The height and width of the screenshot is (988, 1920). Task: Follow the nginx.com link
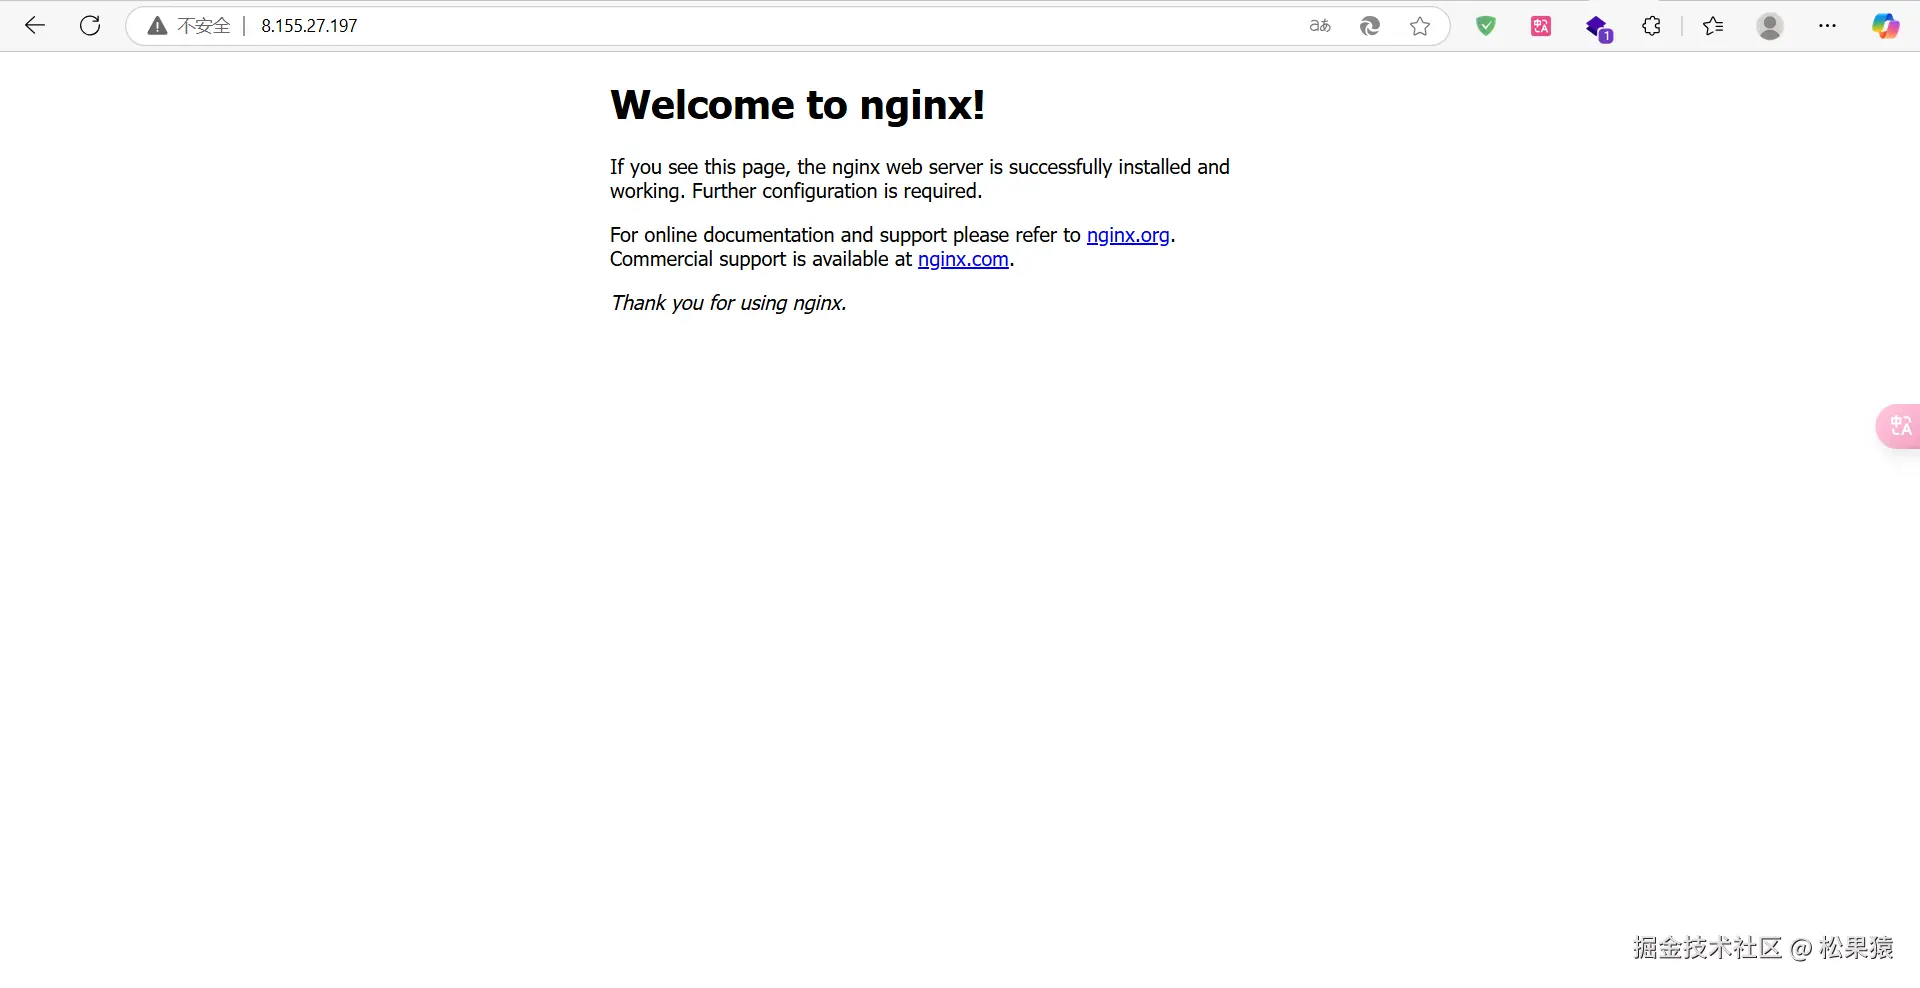[963, 259]
